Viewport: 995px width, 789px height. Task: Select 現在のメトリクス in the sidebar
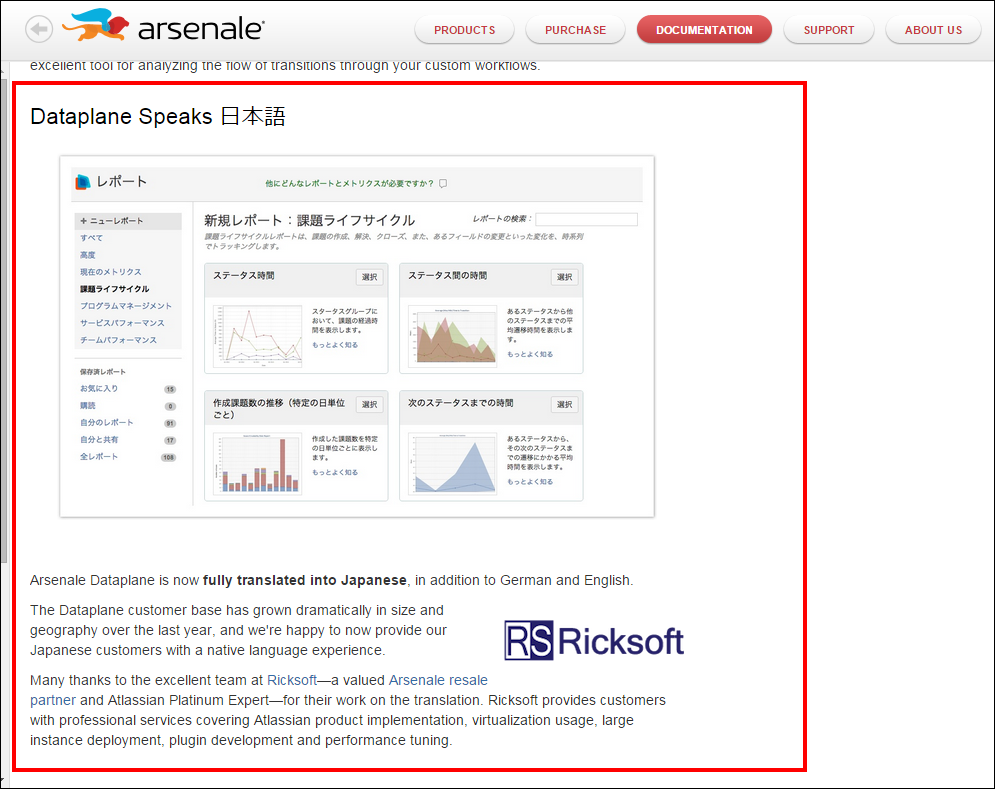tap(110, 272)
